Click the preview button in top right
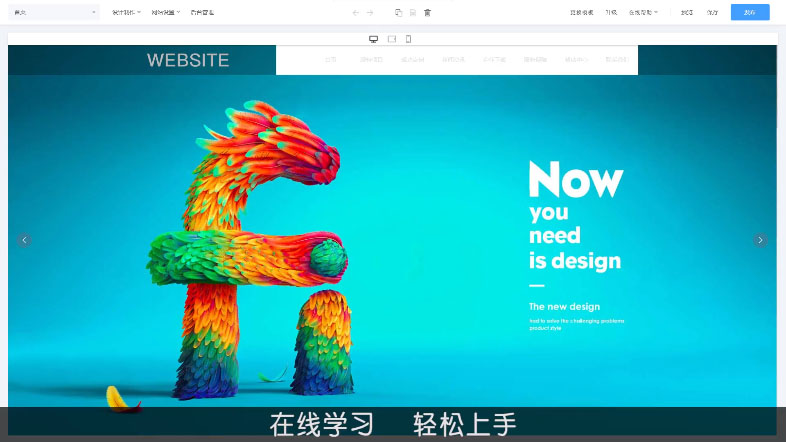 tap(687, 13)
